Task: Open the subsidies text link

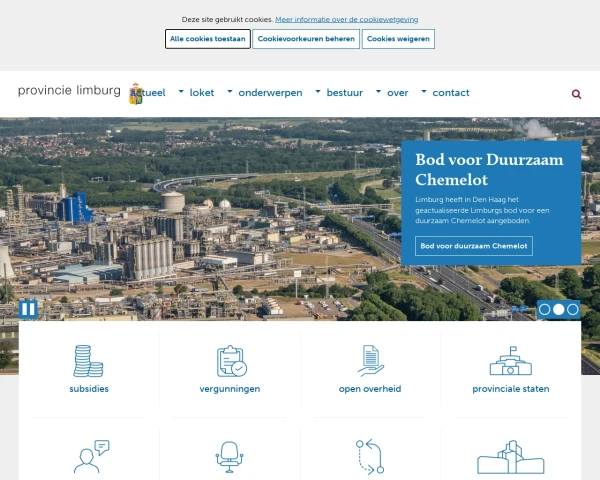Action: (x=89, y=389)
